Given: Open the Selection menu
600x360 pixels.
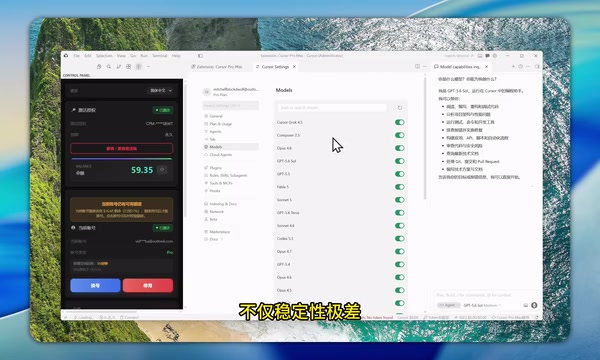Looking at the screenshot, I should pos(104,56).
